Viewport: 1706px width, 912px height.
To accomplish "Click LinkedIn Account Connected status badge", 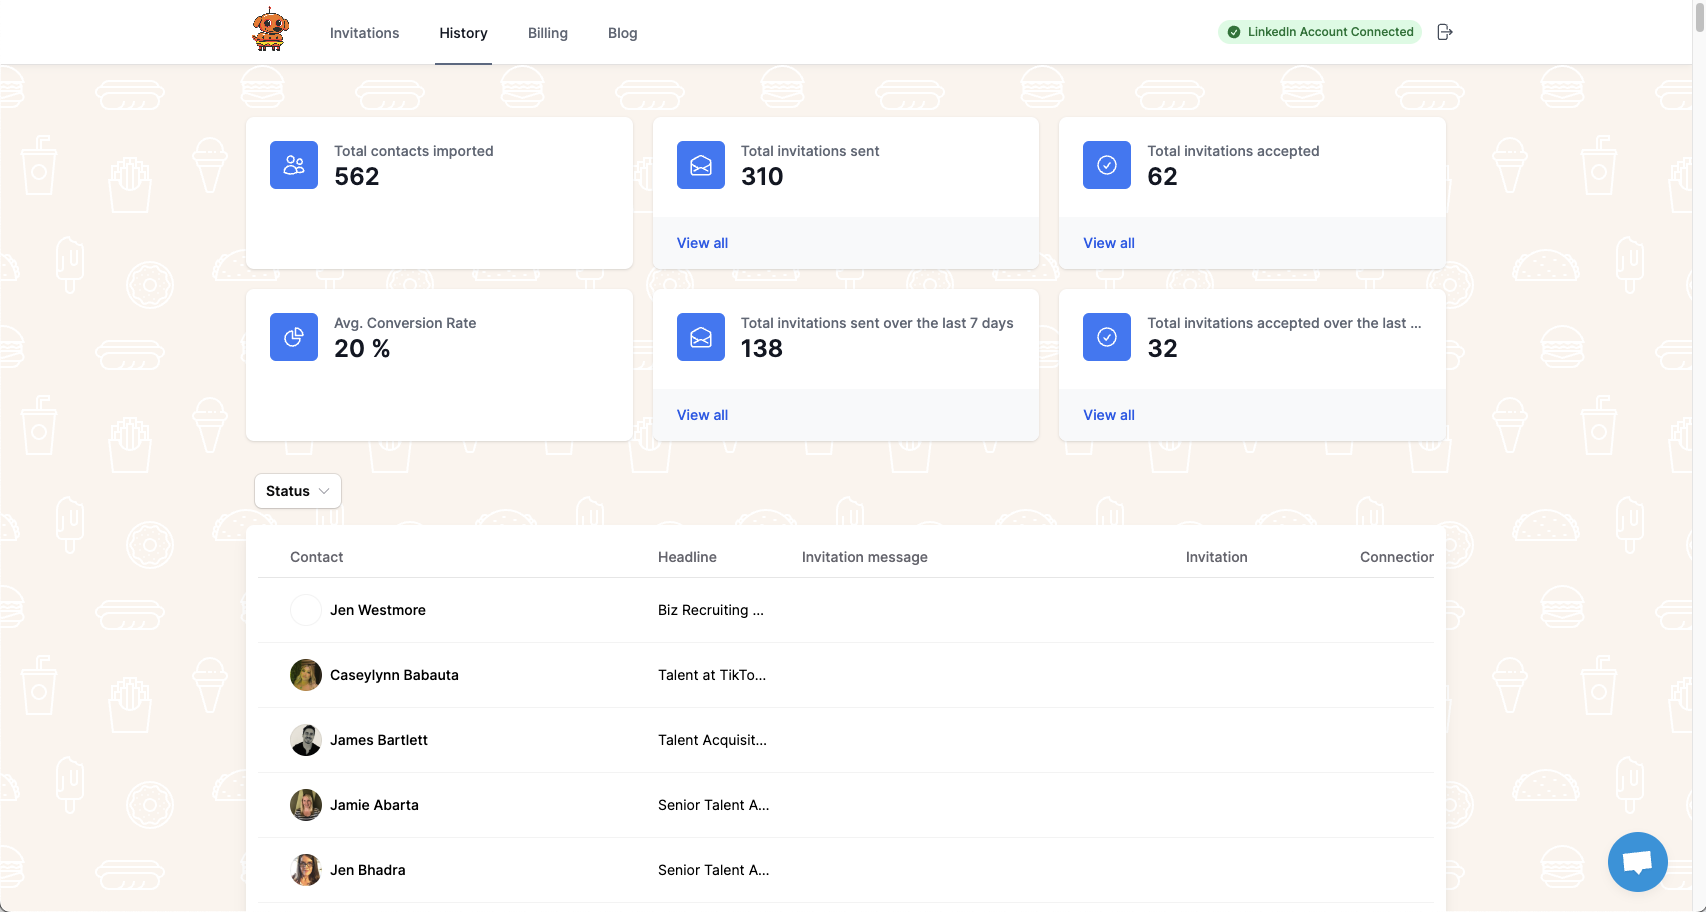I will [x=1320, y=32].
